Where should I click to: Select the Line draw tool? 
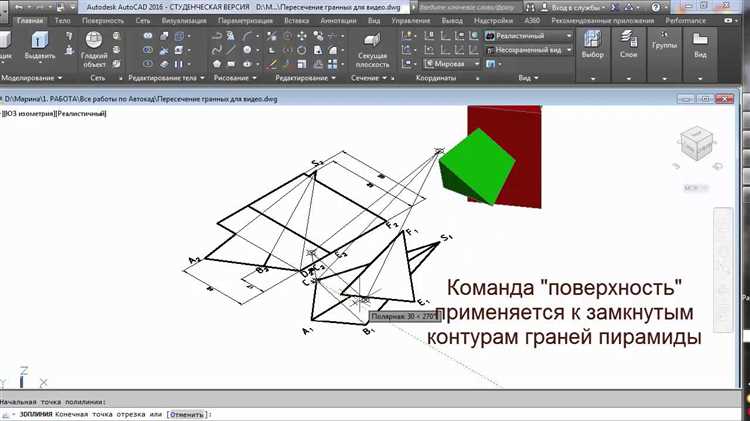pos(231,50)
